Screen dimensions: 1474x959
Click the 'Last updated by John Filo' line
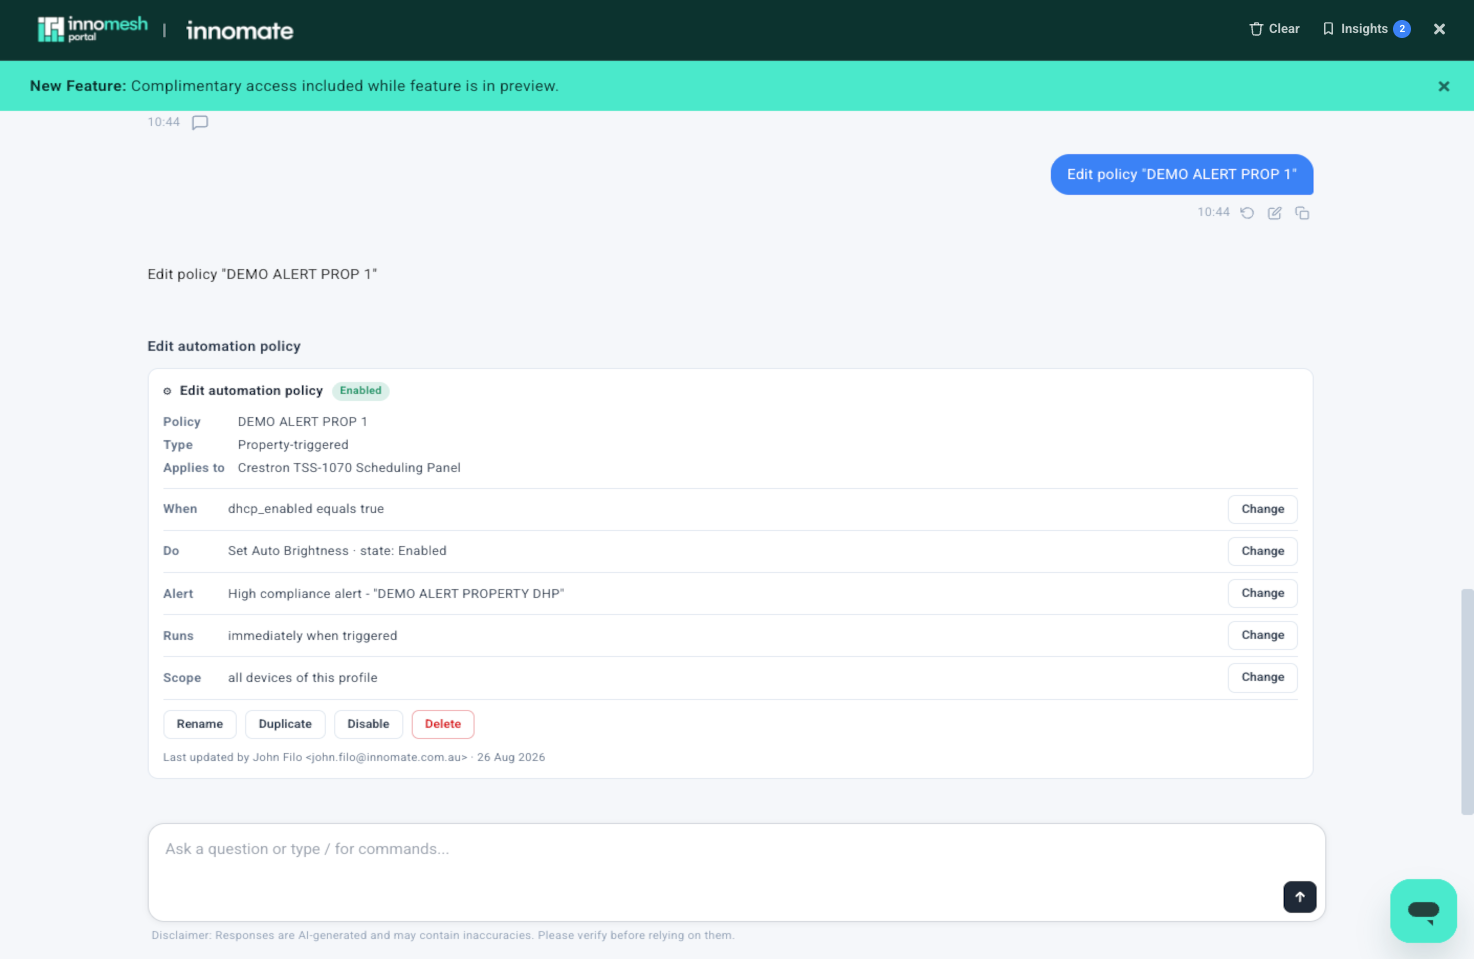pos(354,757)
